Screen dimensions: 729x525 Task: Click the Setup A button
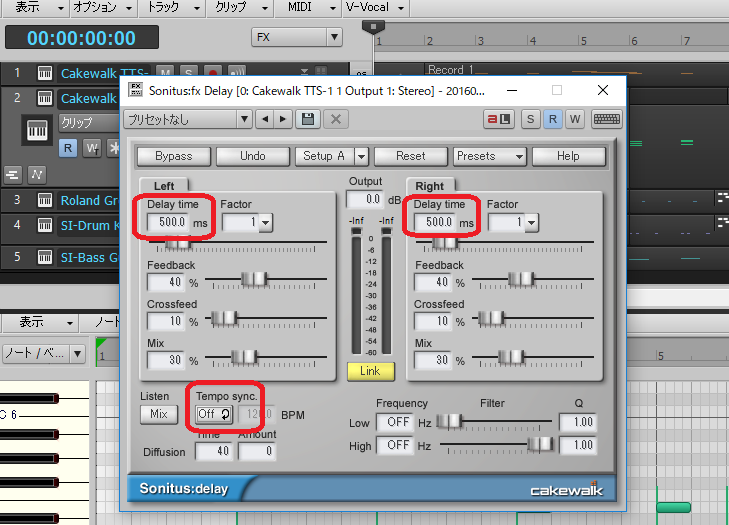[x=325, y=156]
